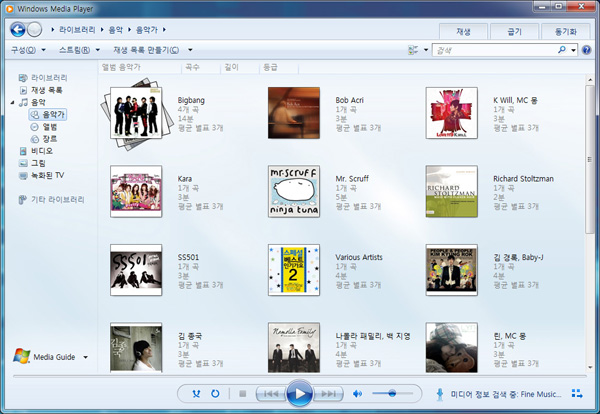Switch to the 굽기 tab

click(x=514, y=31)
